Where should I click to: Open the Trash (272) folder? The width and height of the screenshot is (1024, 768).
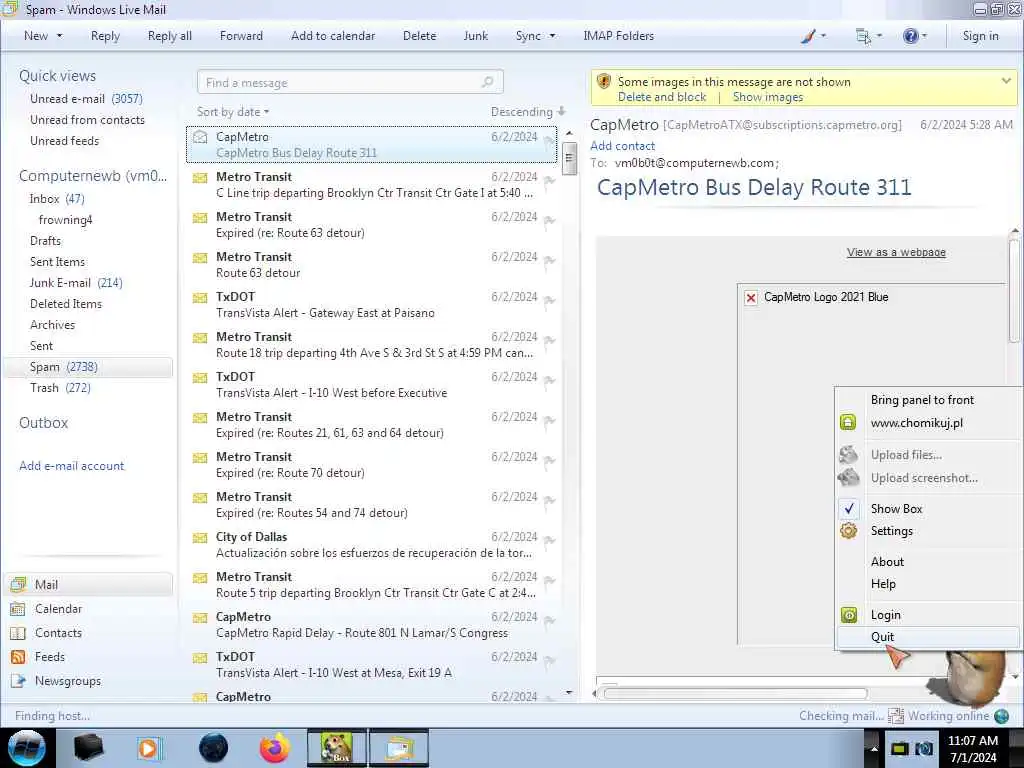[60, 388]
